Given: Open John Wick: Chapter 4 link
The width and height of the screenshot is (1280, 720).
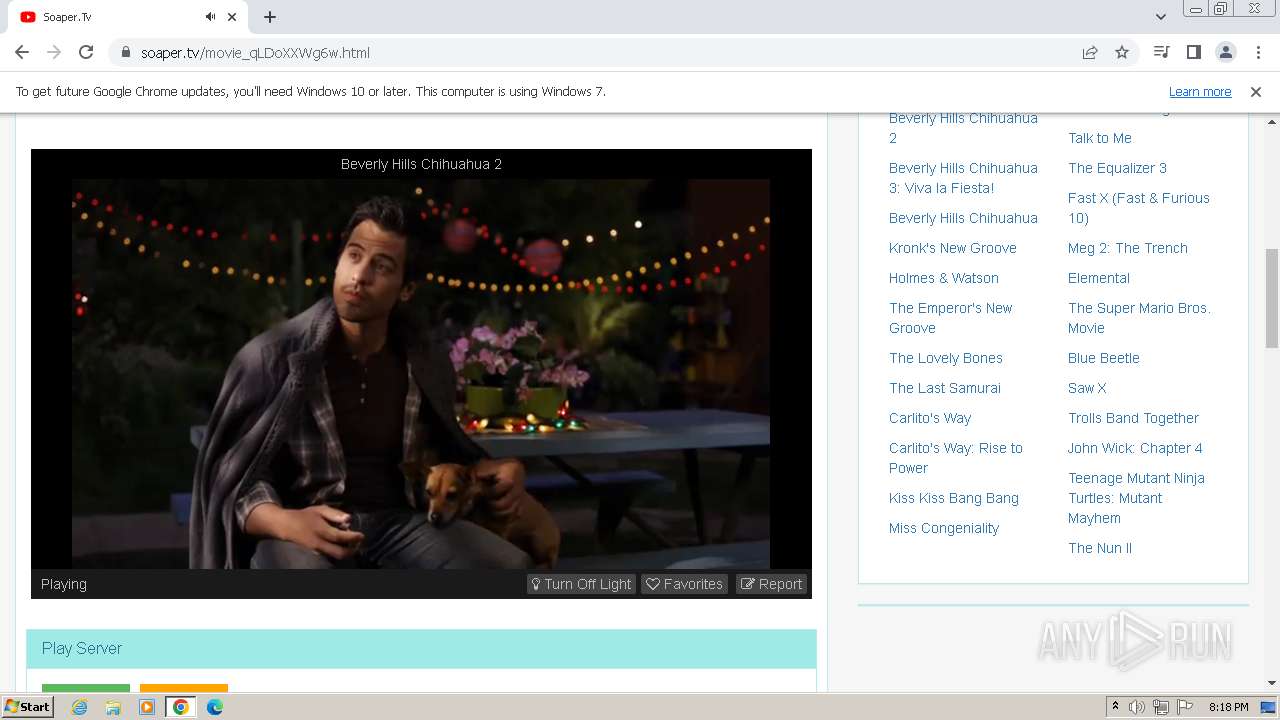Looking at the screenshot, I should click(1135, 448).
